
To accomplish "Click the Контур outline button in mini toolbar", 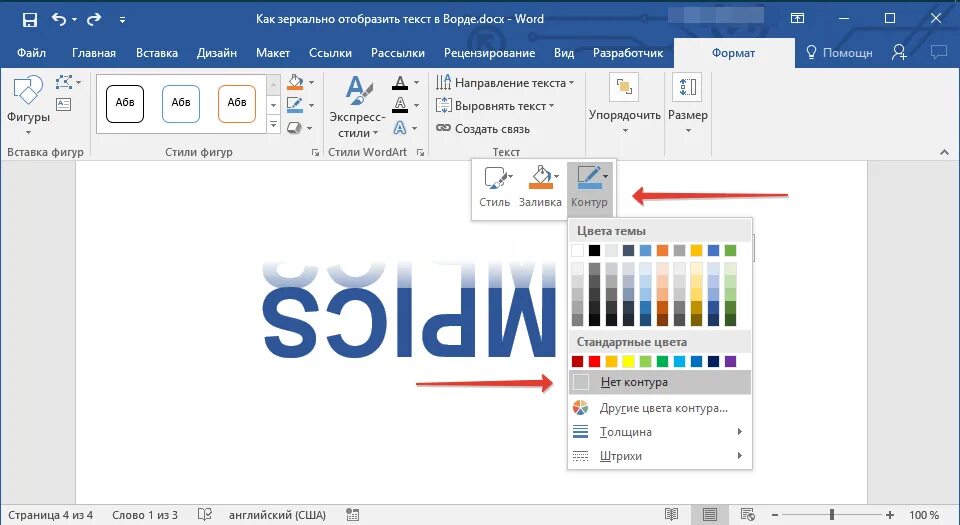I will point(590,187).
